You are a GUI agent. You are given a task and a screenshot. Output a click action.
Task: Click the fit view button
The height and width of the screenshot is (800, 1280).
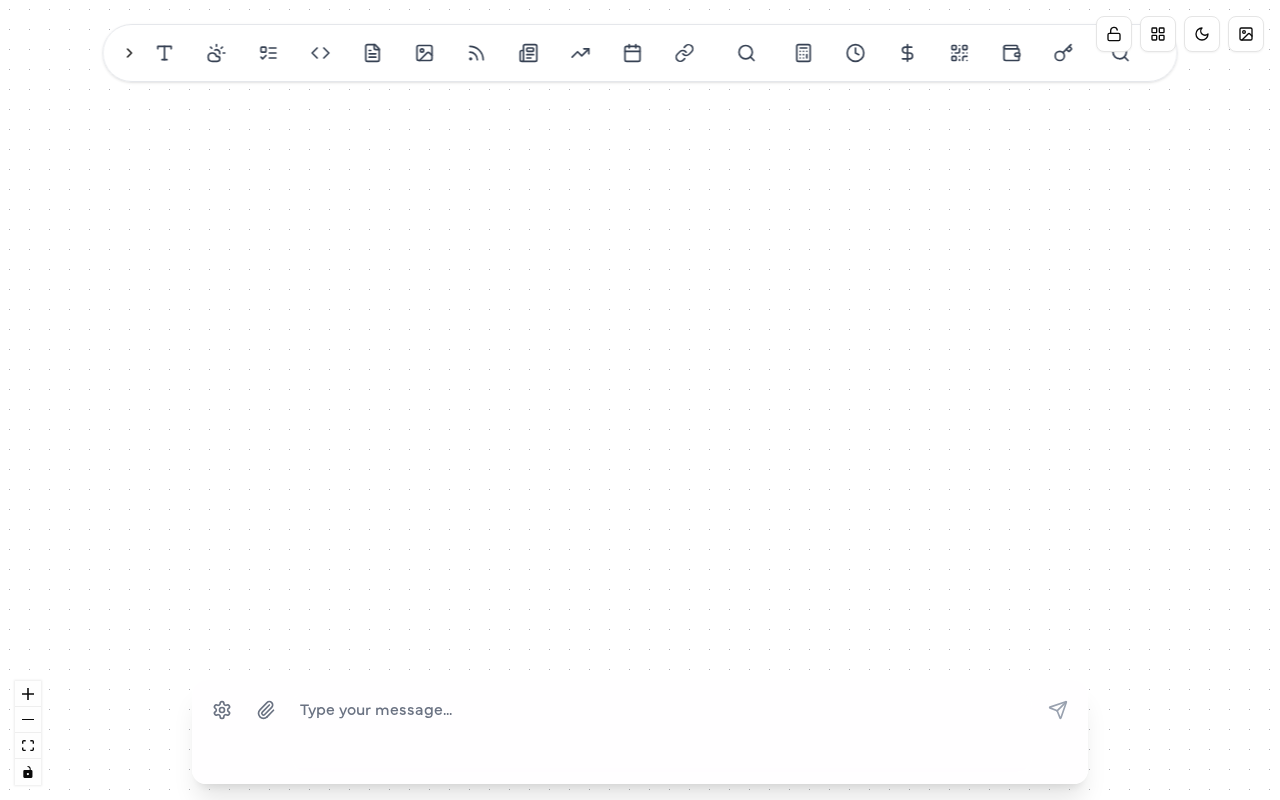pyautogui.click(x=28, y=746)
